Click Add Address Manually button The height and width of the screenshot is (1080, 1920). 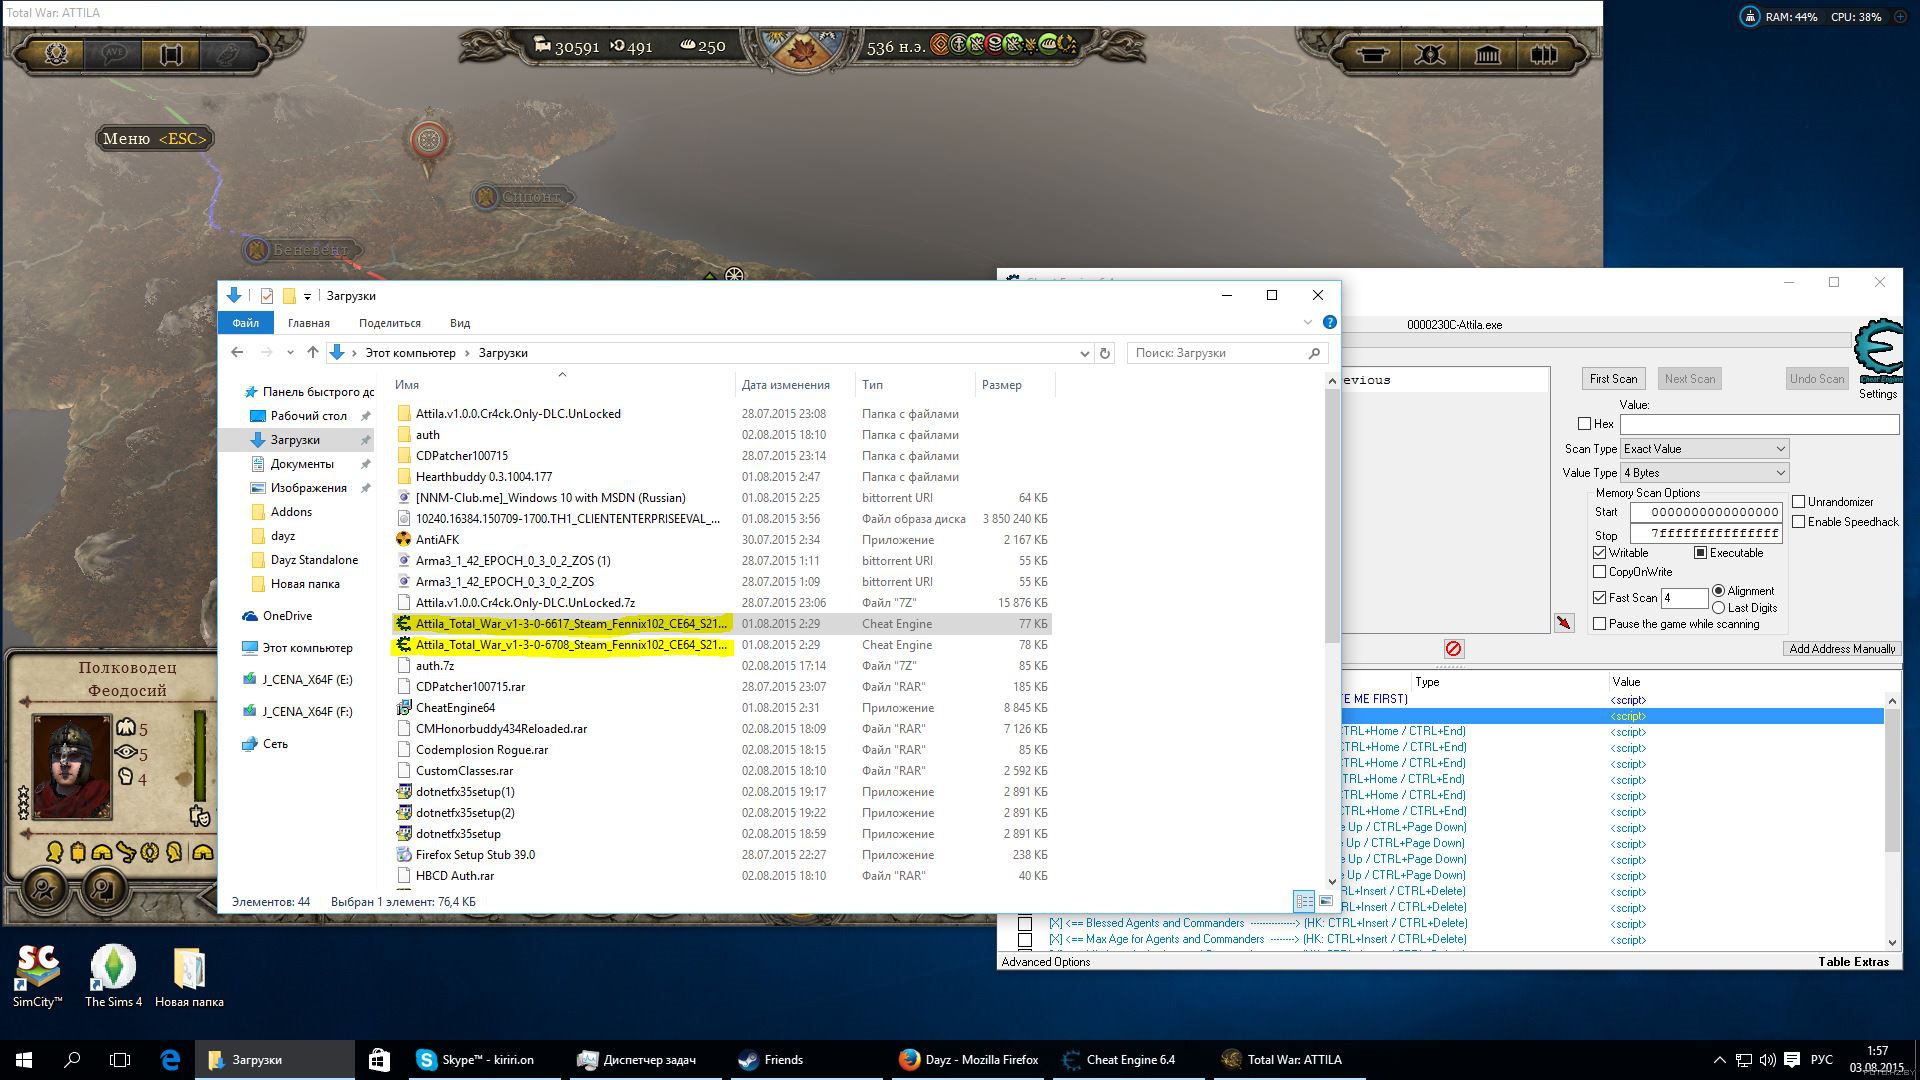click(1842, 649)
